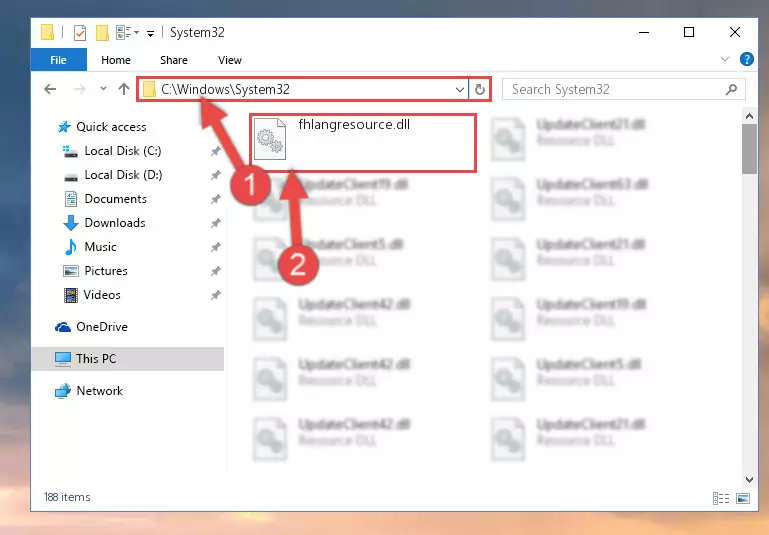Viewport: 769px width, 535px height.
Task: Click the New folder icon in title bar
Action: pos(102,33)
